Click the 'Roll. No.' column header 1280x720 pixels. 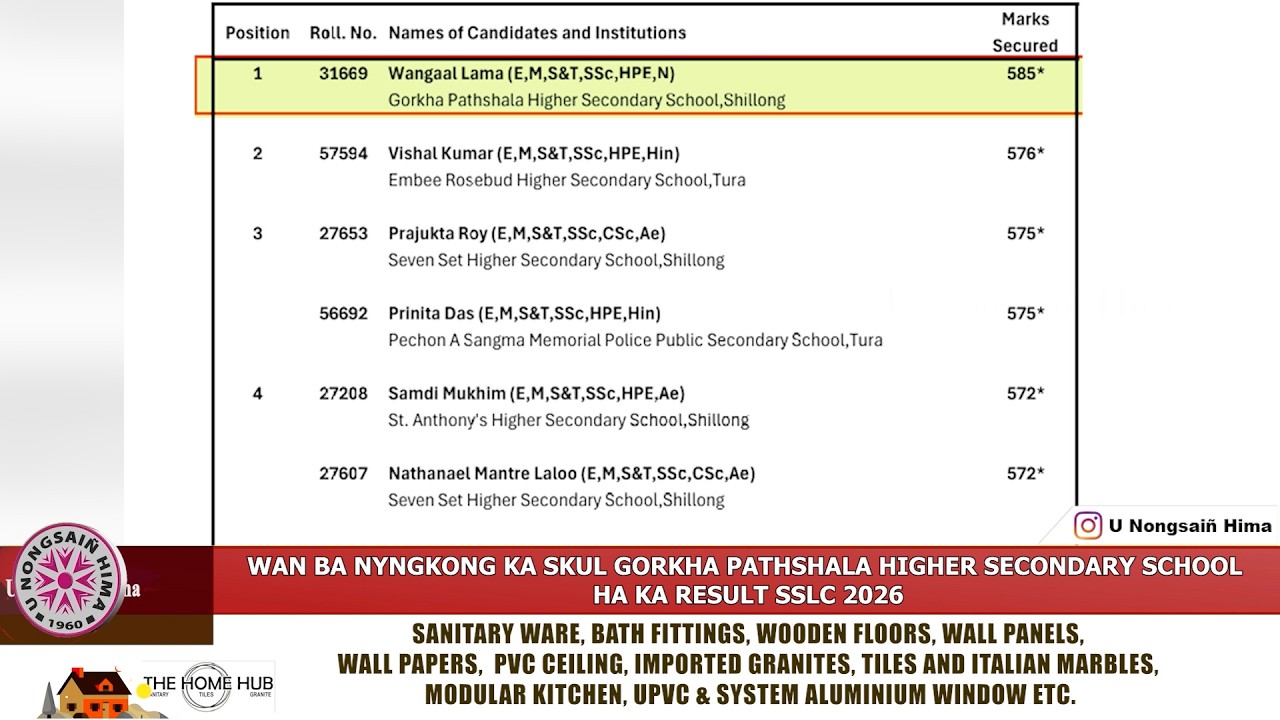(x=343, y=33)
